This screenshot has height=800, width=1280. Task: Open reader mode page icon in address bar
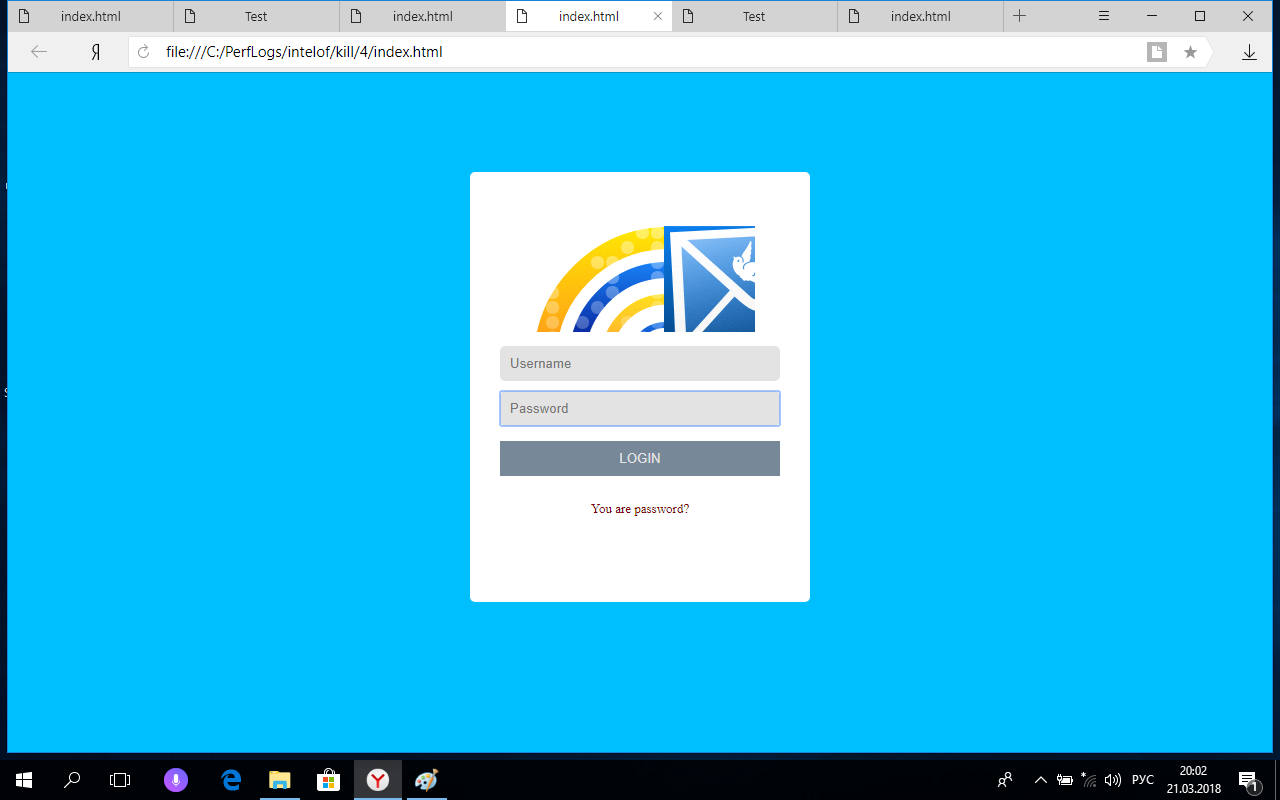tap(1157, 52)
